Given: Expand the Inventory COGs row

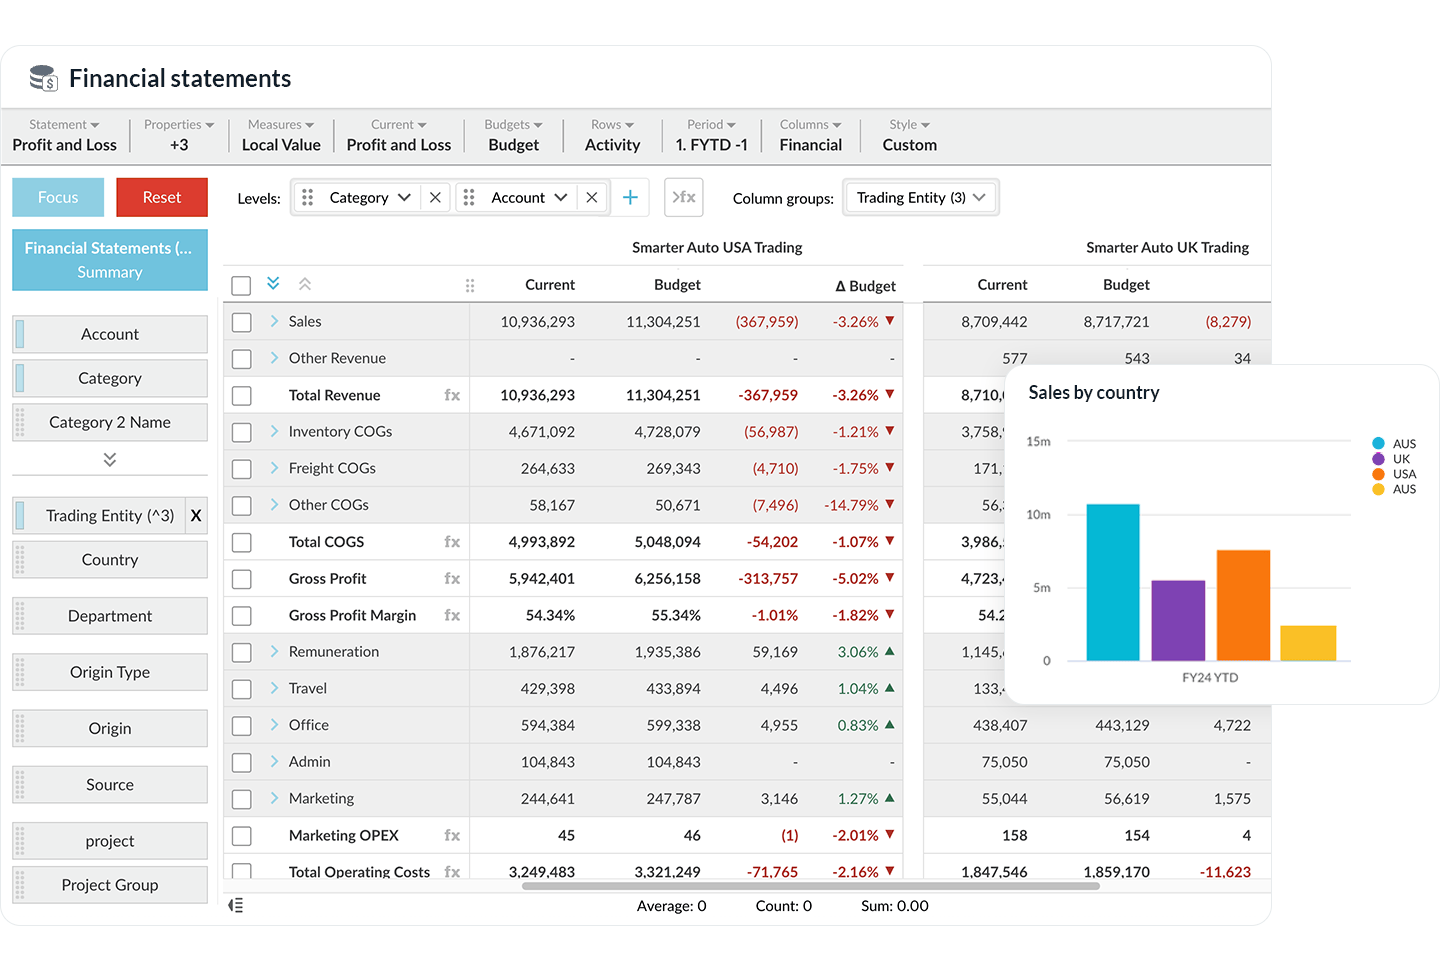Looking at the screenshot, I should tap(272, 431).
